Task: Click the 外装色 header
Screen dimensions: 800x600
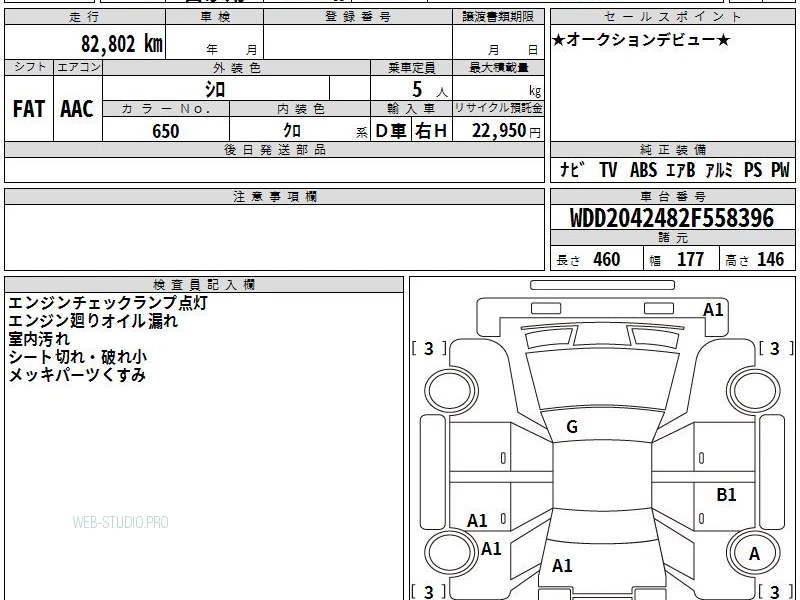Action: [237, 67]
